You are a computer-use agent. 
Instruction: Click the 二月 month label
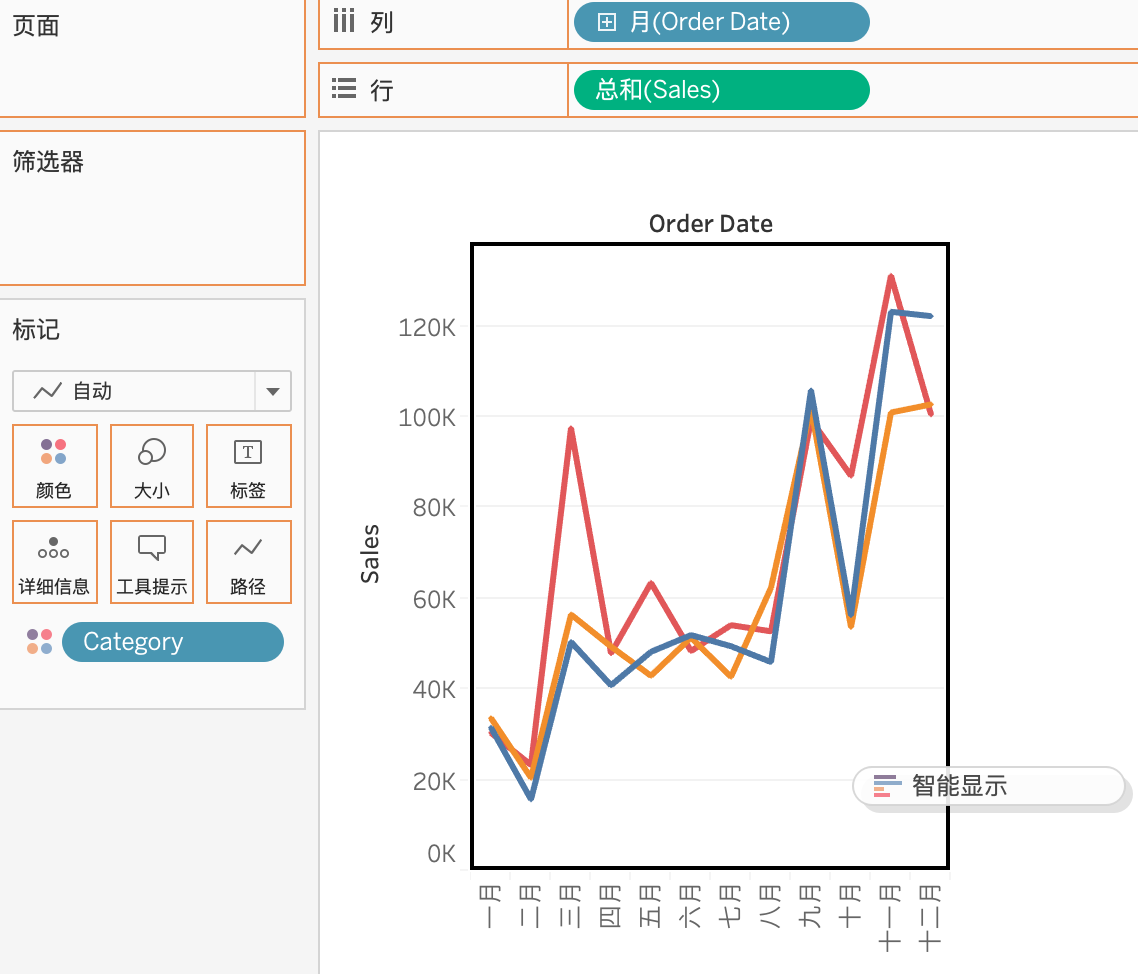click(x=531, y=907)
